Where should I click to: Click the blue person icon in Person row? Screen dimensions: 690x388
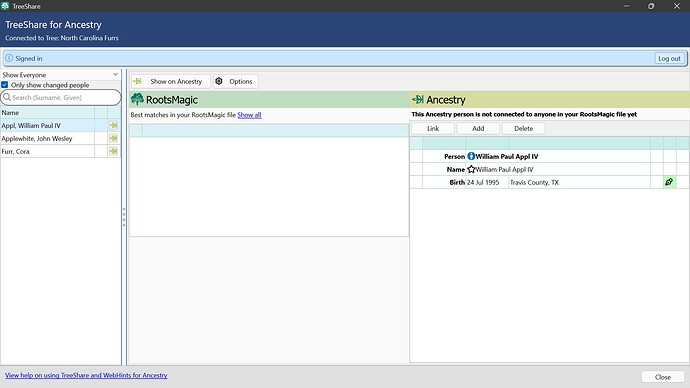pyautogui.click(x=471, y=156)
